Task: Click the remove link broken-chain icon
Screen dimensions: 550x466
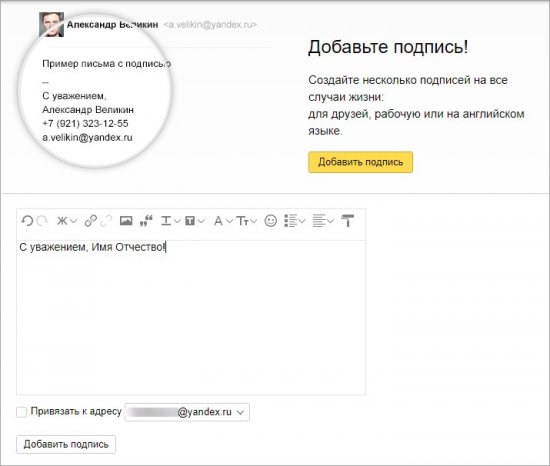Action: click(x=106, y=221)
